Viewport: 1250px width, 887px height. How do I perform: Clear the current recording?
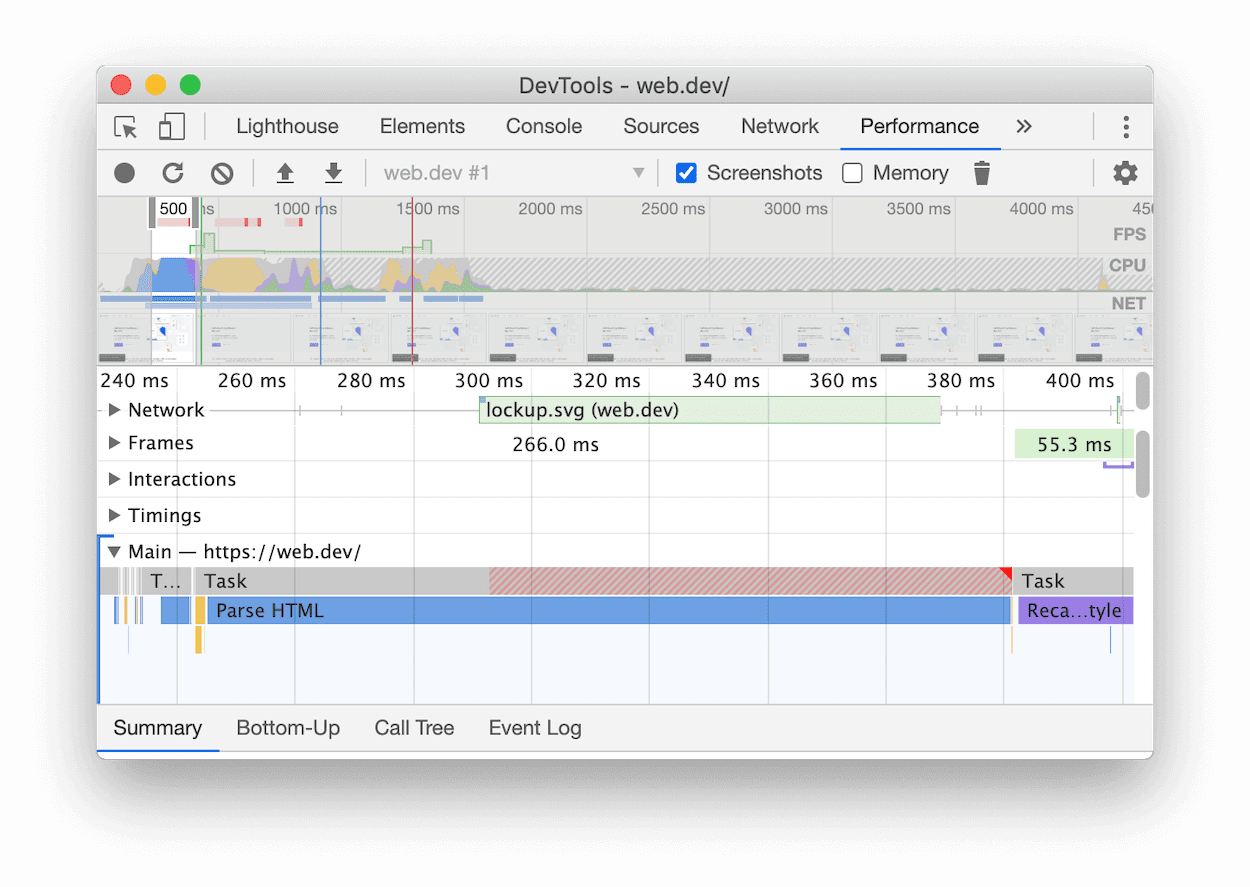click(x=221, y=172)
